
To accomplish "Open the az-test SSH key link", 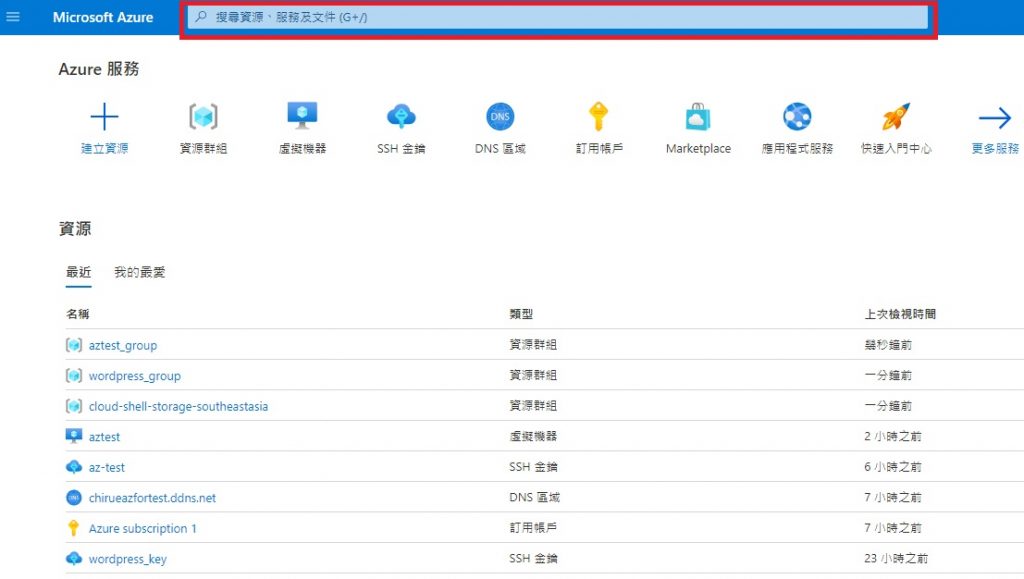I will 106,467.
